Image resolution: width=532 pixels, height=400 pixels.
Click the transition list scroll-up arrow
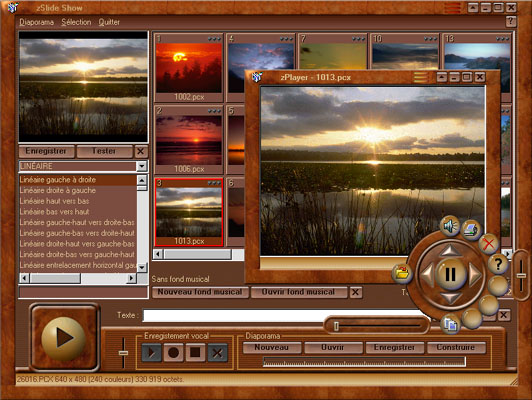(142, 180)
